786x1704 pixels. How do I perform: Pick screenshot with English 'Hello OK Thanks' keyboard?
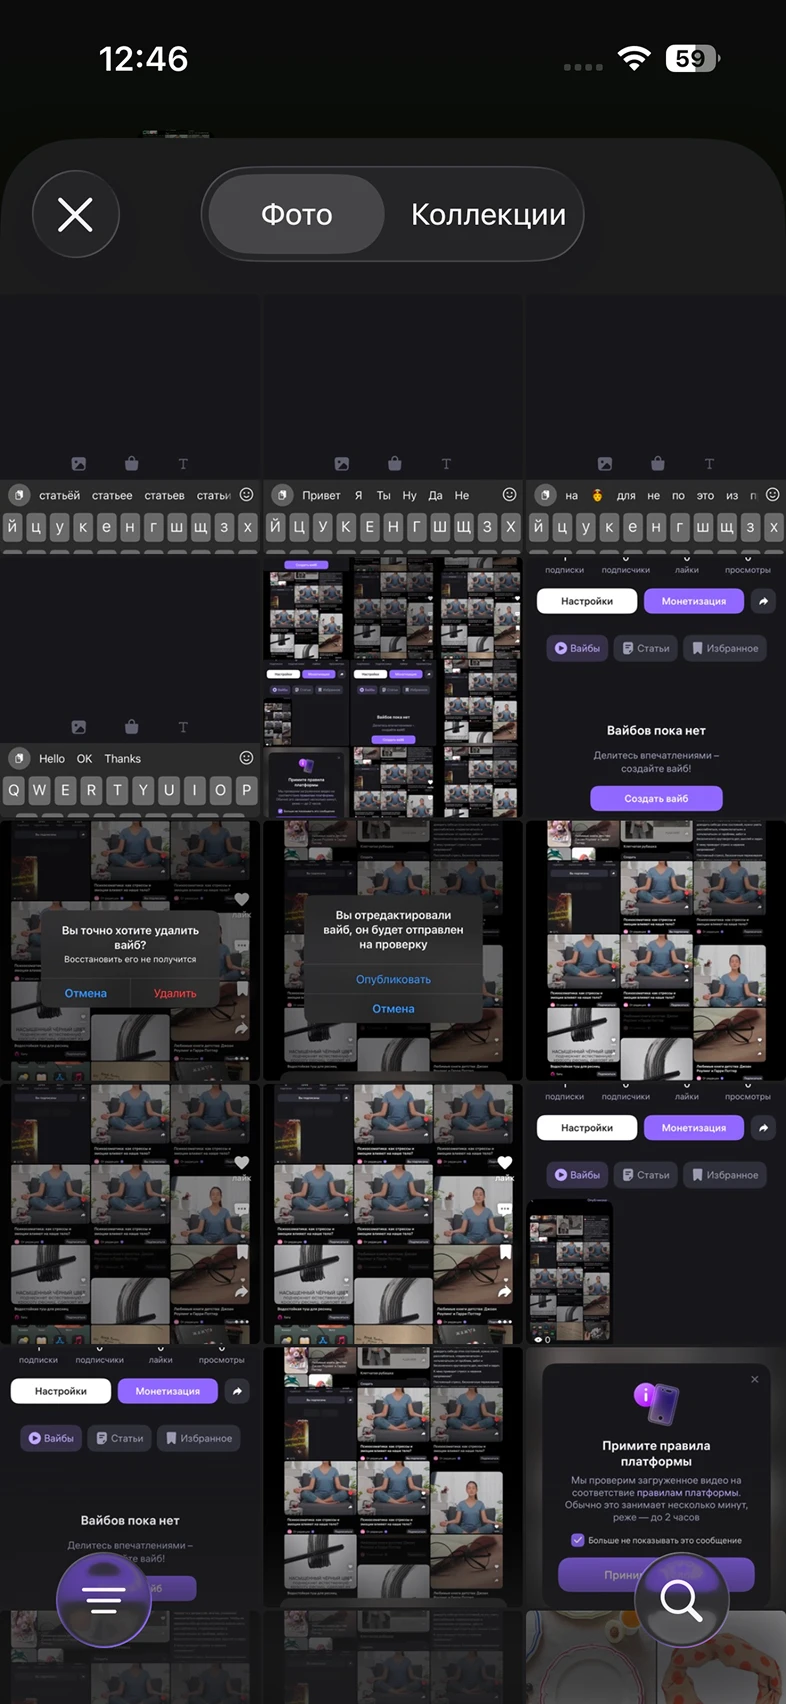[x=130, y=687]
